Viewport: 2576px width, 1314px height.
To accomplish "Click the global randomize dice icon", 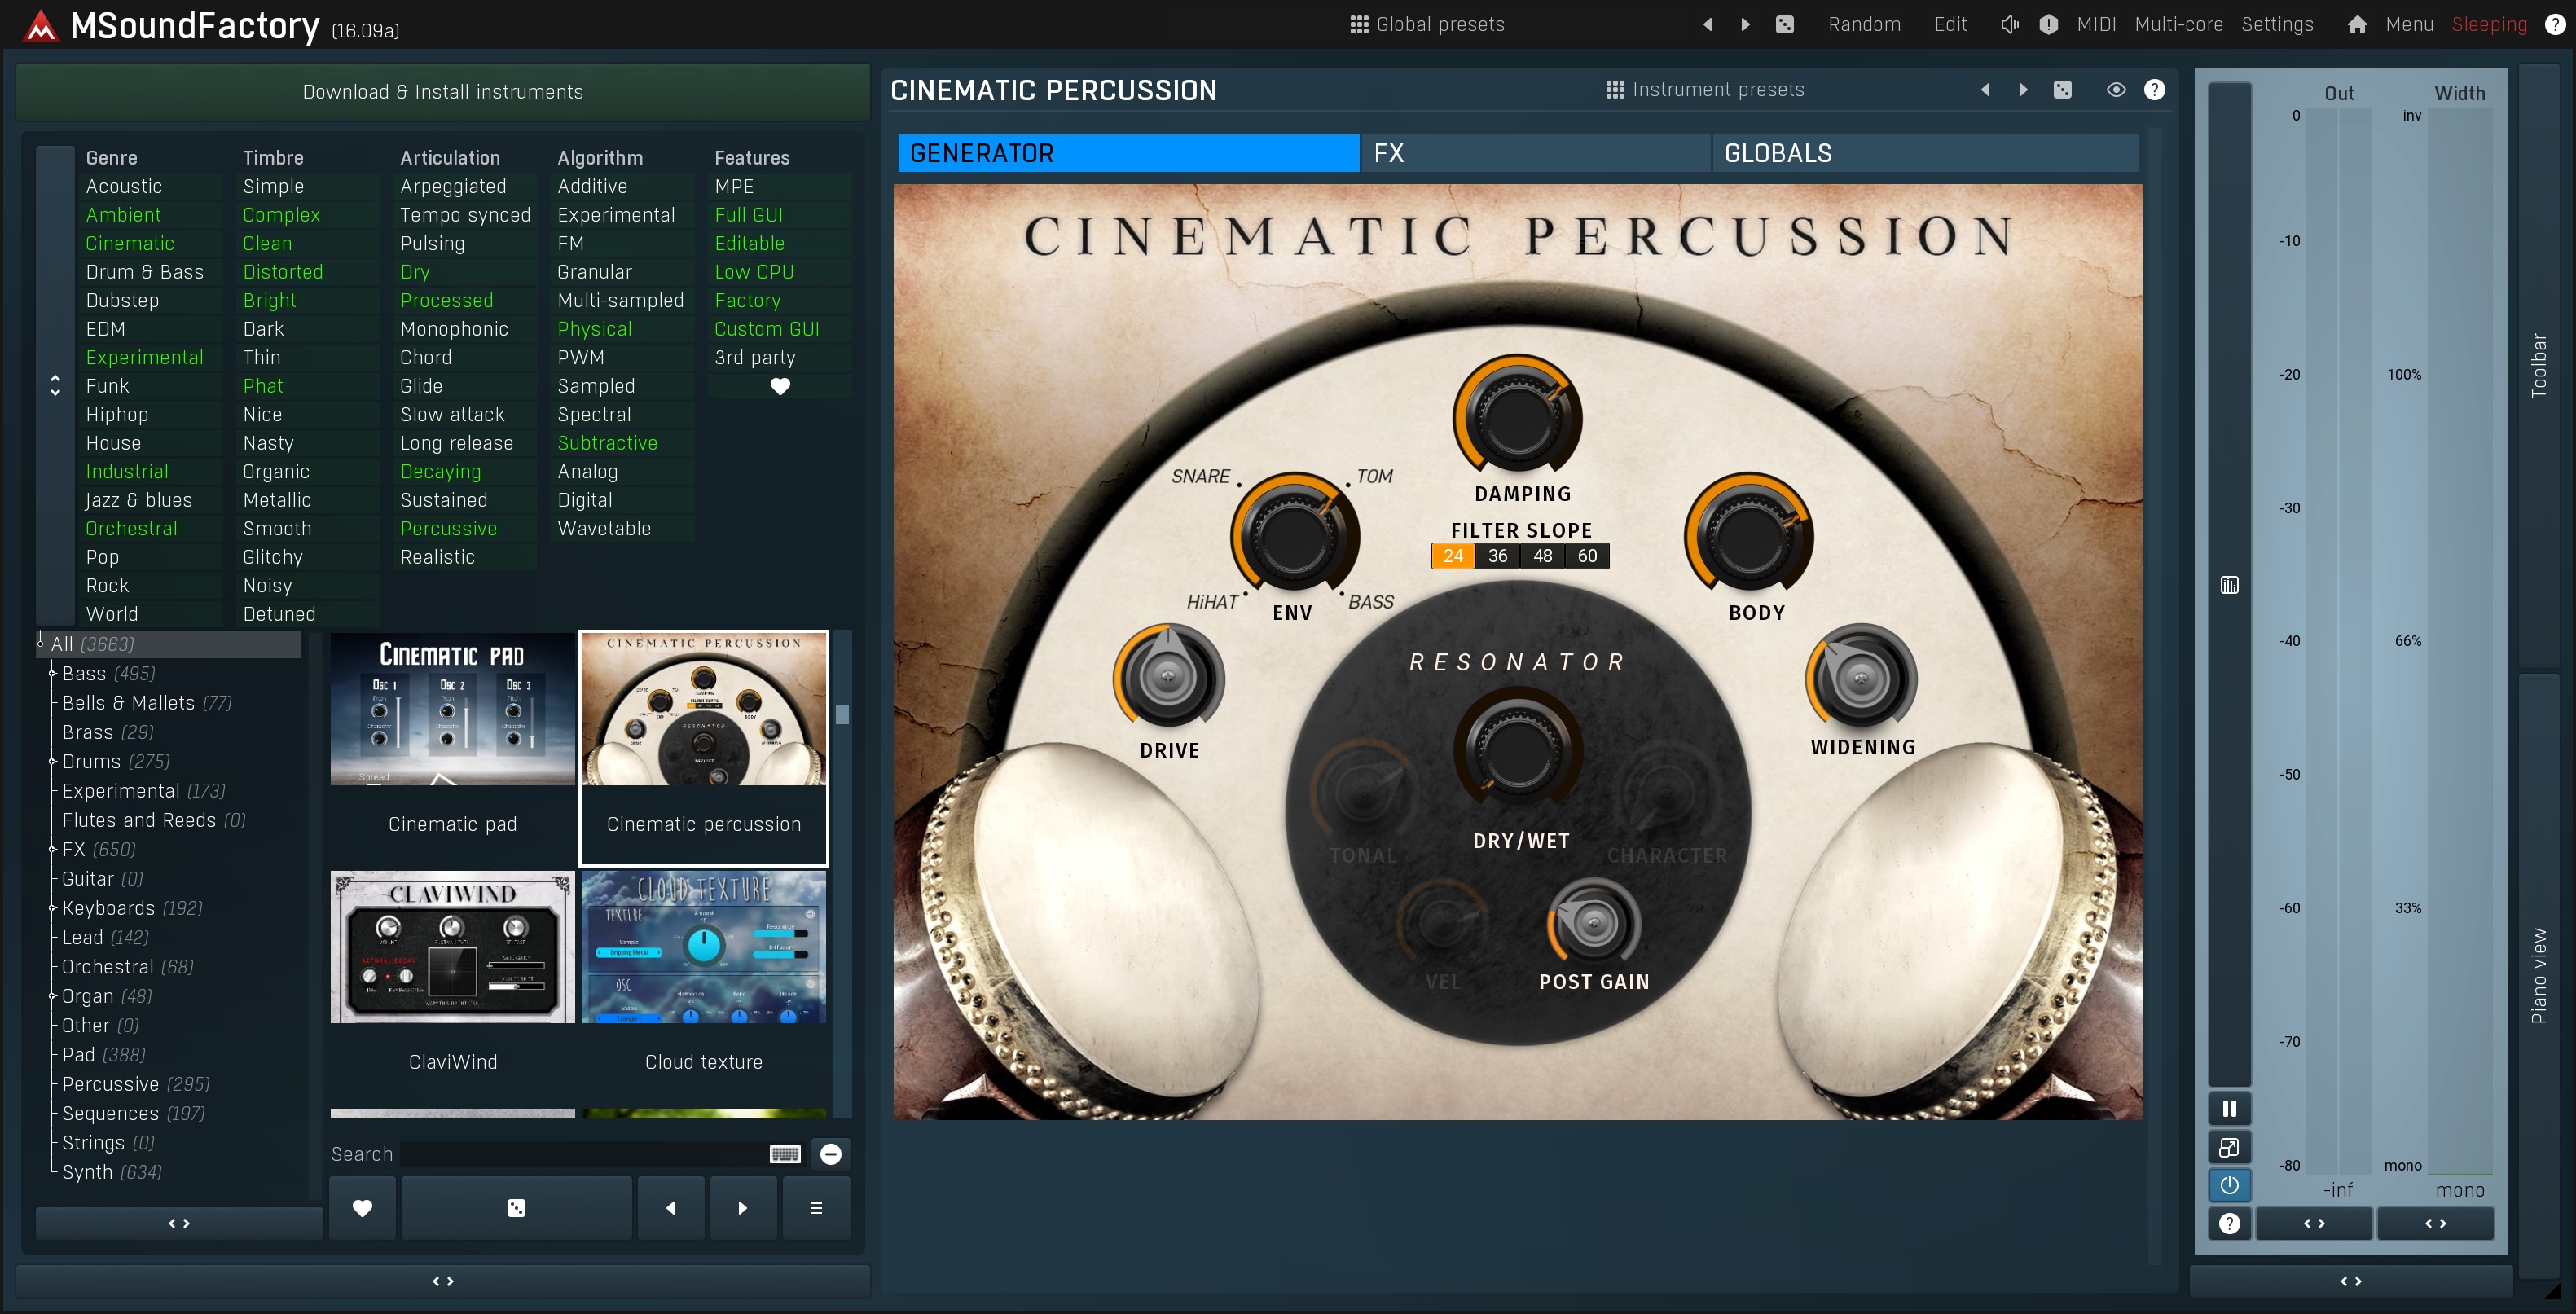I will tap(1785, 24).
